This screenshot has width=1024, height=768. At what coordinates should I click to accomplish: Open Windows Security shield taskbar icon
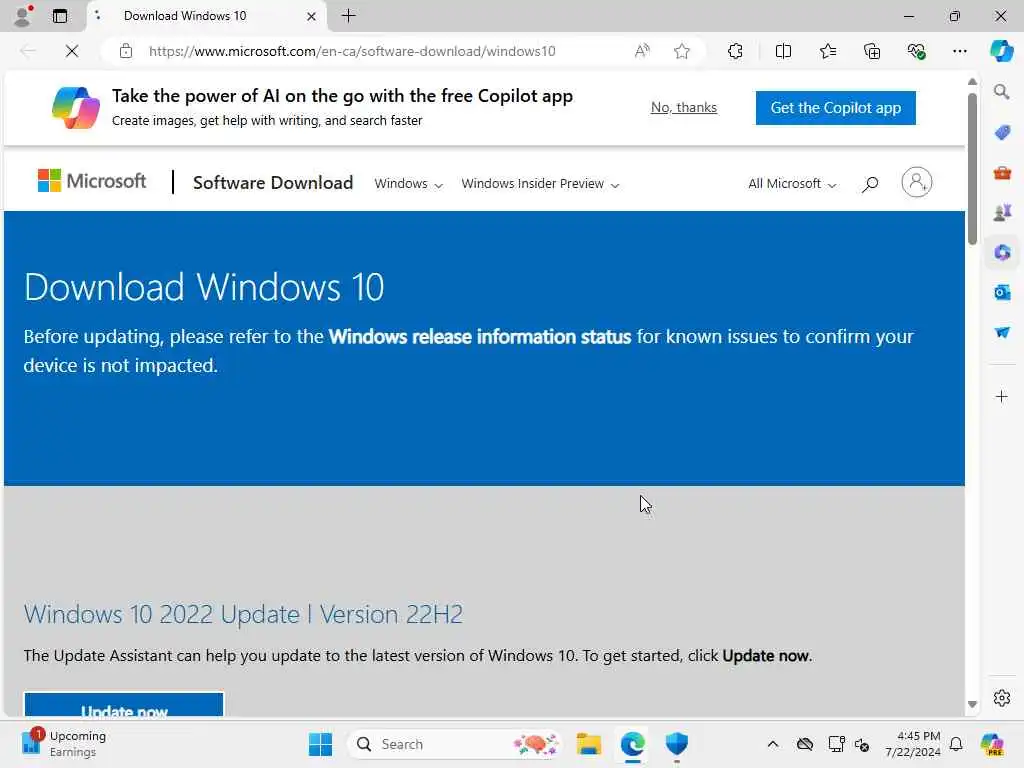coord(677,744)
